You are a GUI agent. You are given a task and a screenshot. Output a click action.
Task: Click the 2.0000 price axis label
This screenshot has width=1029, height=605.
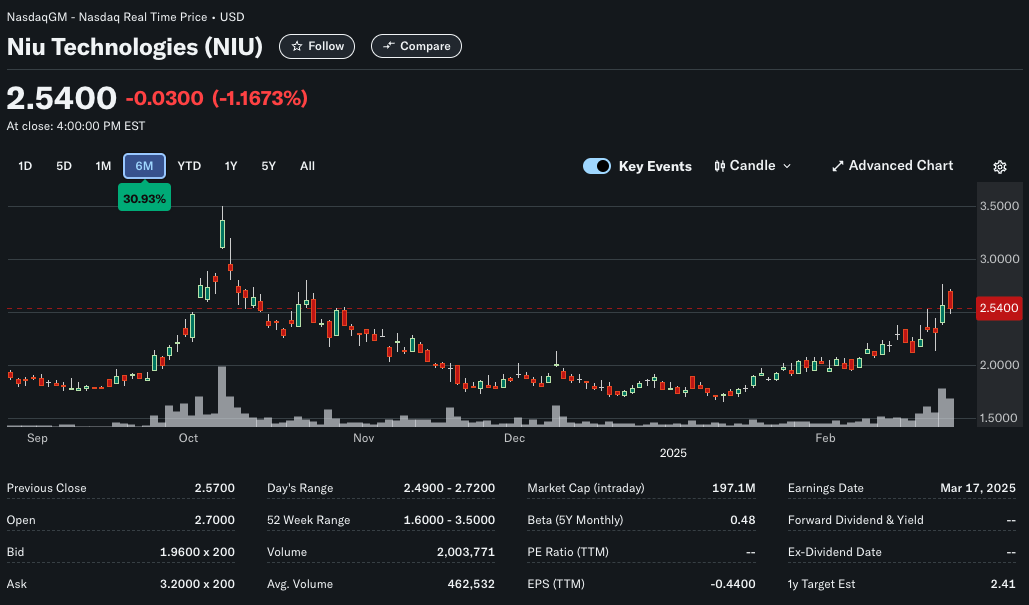pyautogui.click(x=999, y=365)
